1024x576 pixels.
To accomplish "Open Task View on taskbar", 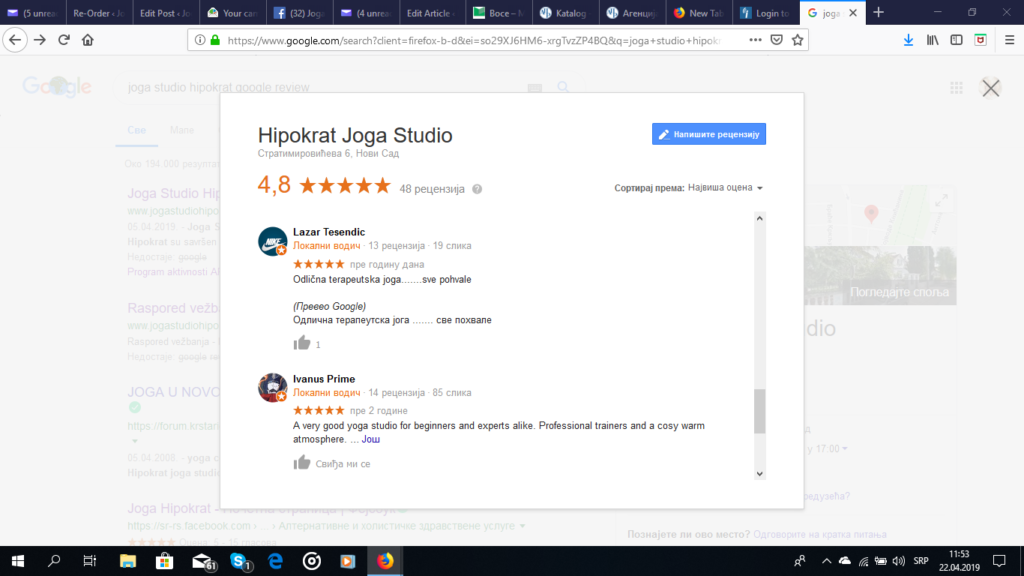I will (x=89, y=561).
